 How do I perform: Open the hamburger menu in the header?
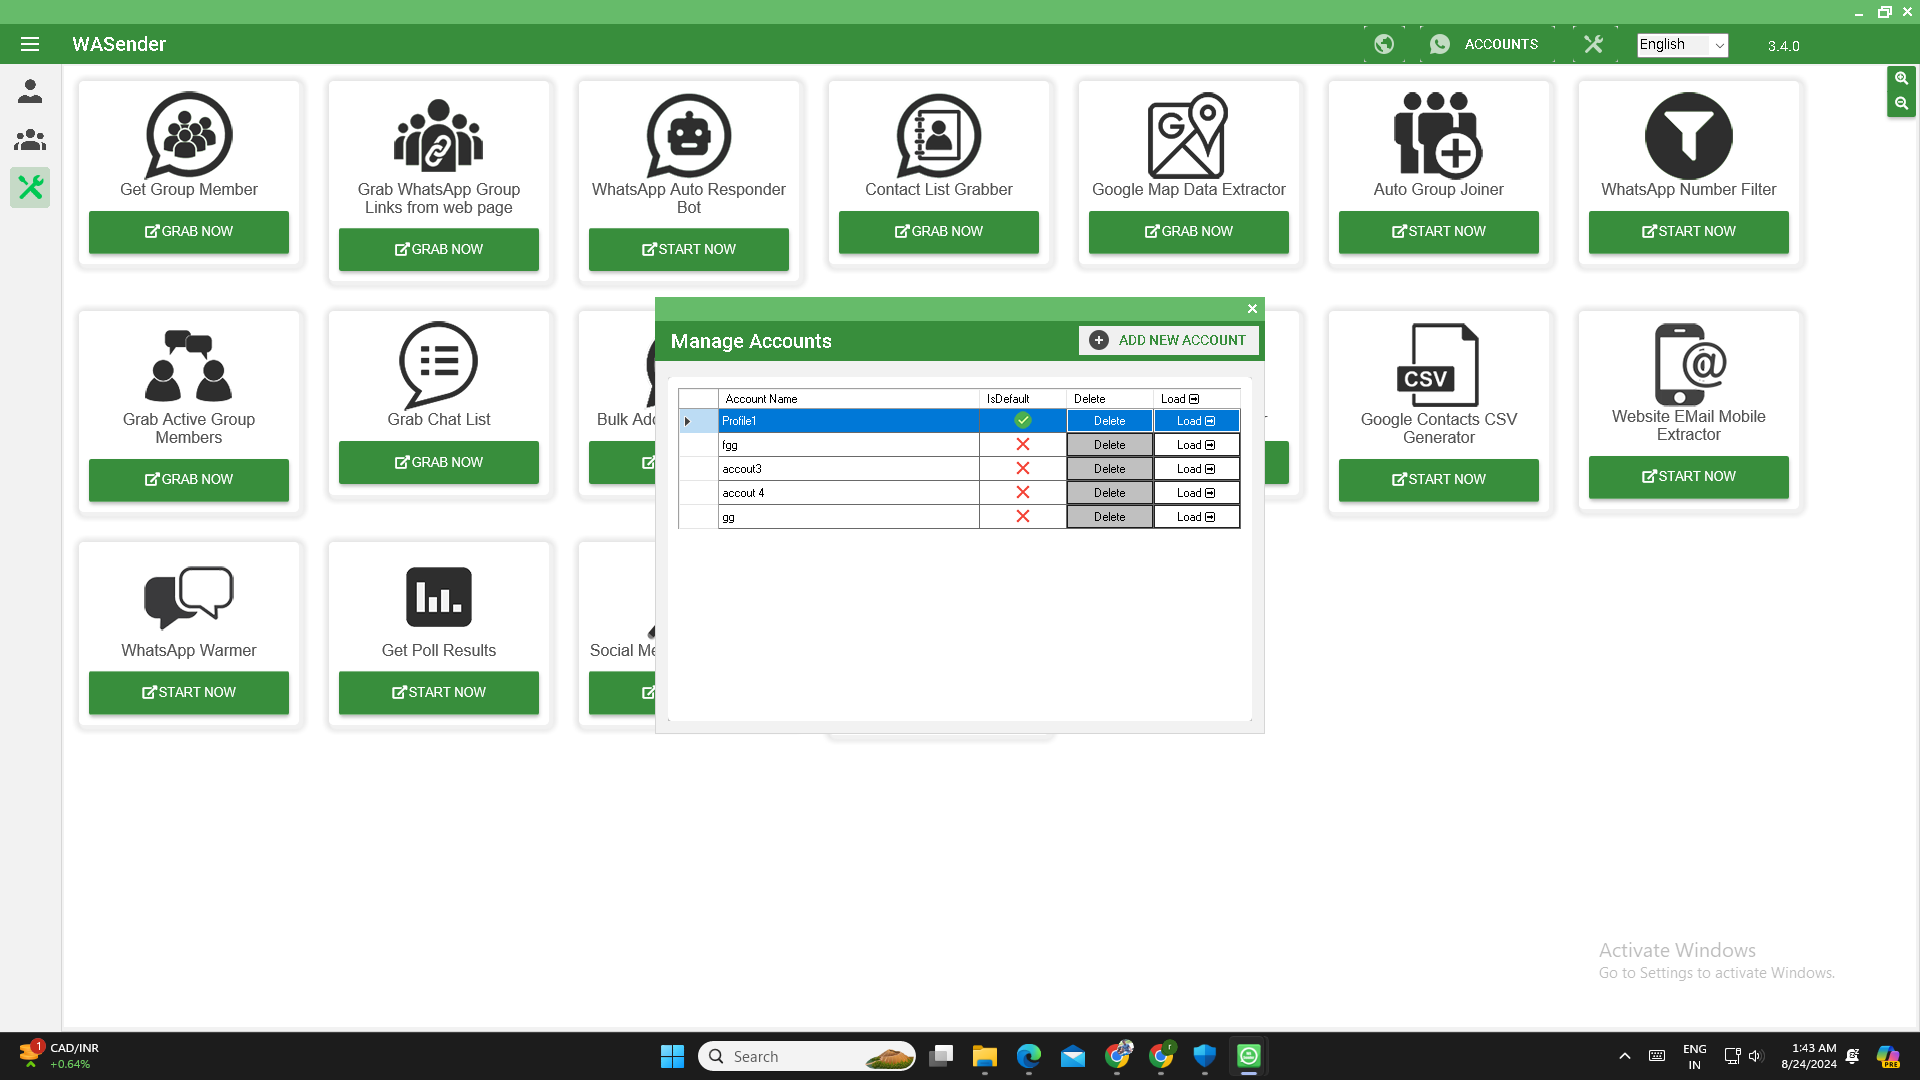coord(30,44)
